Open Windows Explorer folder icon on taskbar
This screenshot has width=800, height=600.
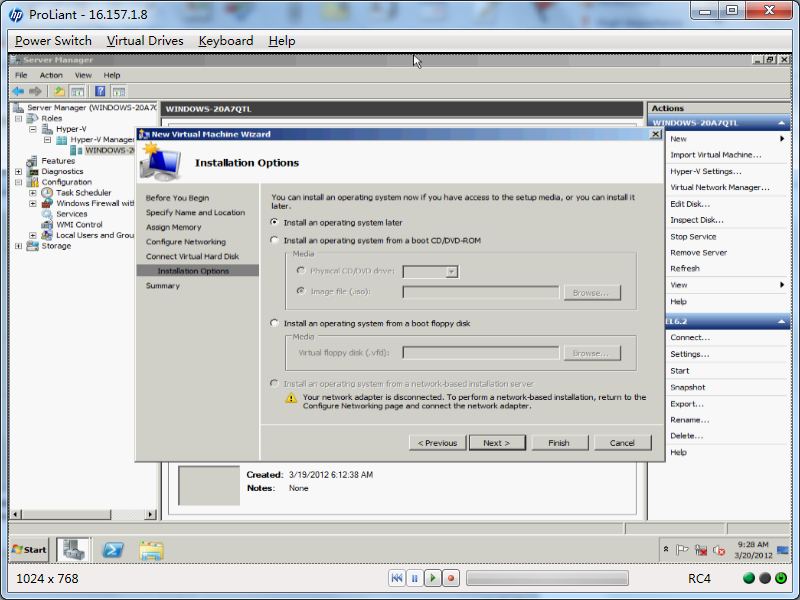[x=152, y=551]
